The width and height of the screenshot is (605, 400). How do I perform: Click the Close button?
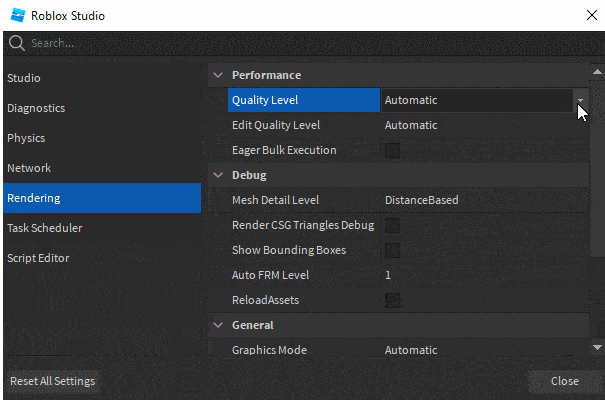coord(564,381)
